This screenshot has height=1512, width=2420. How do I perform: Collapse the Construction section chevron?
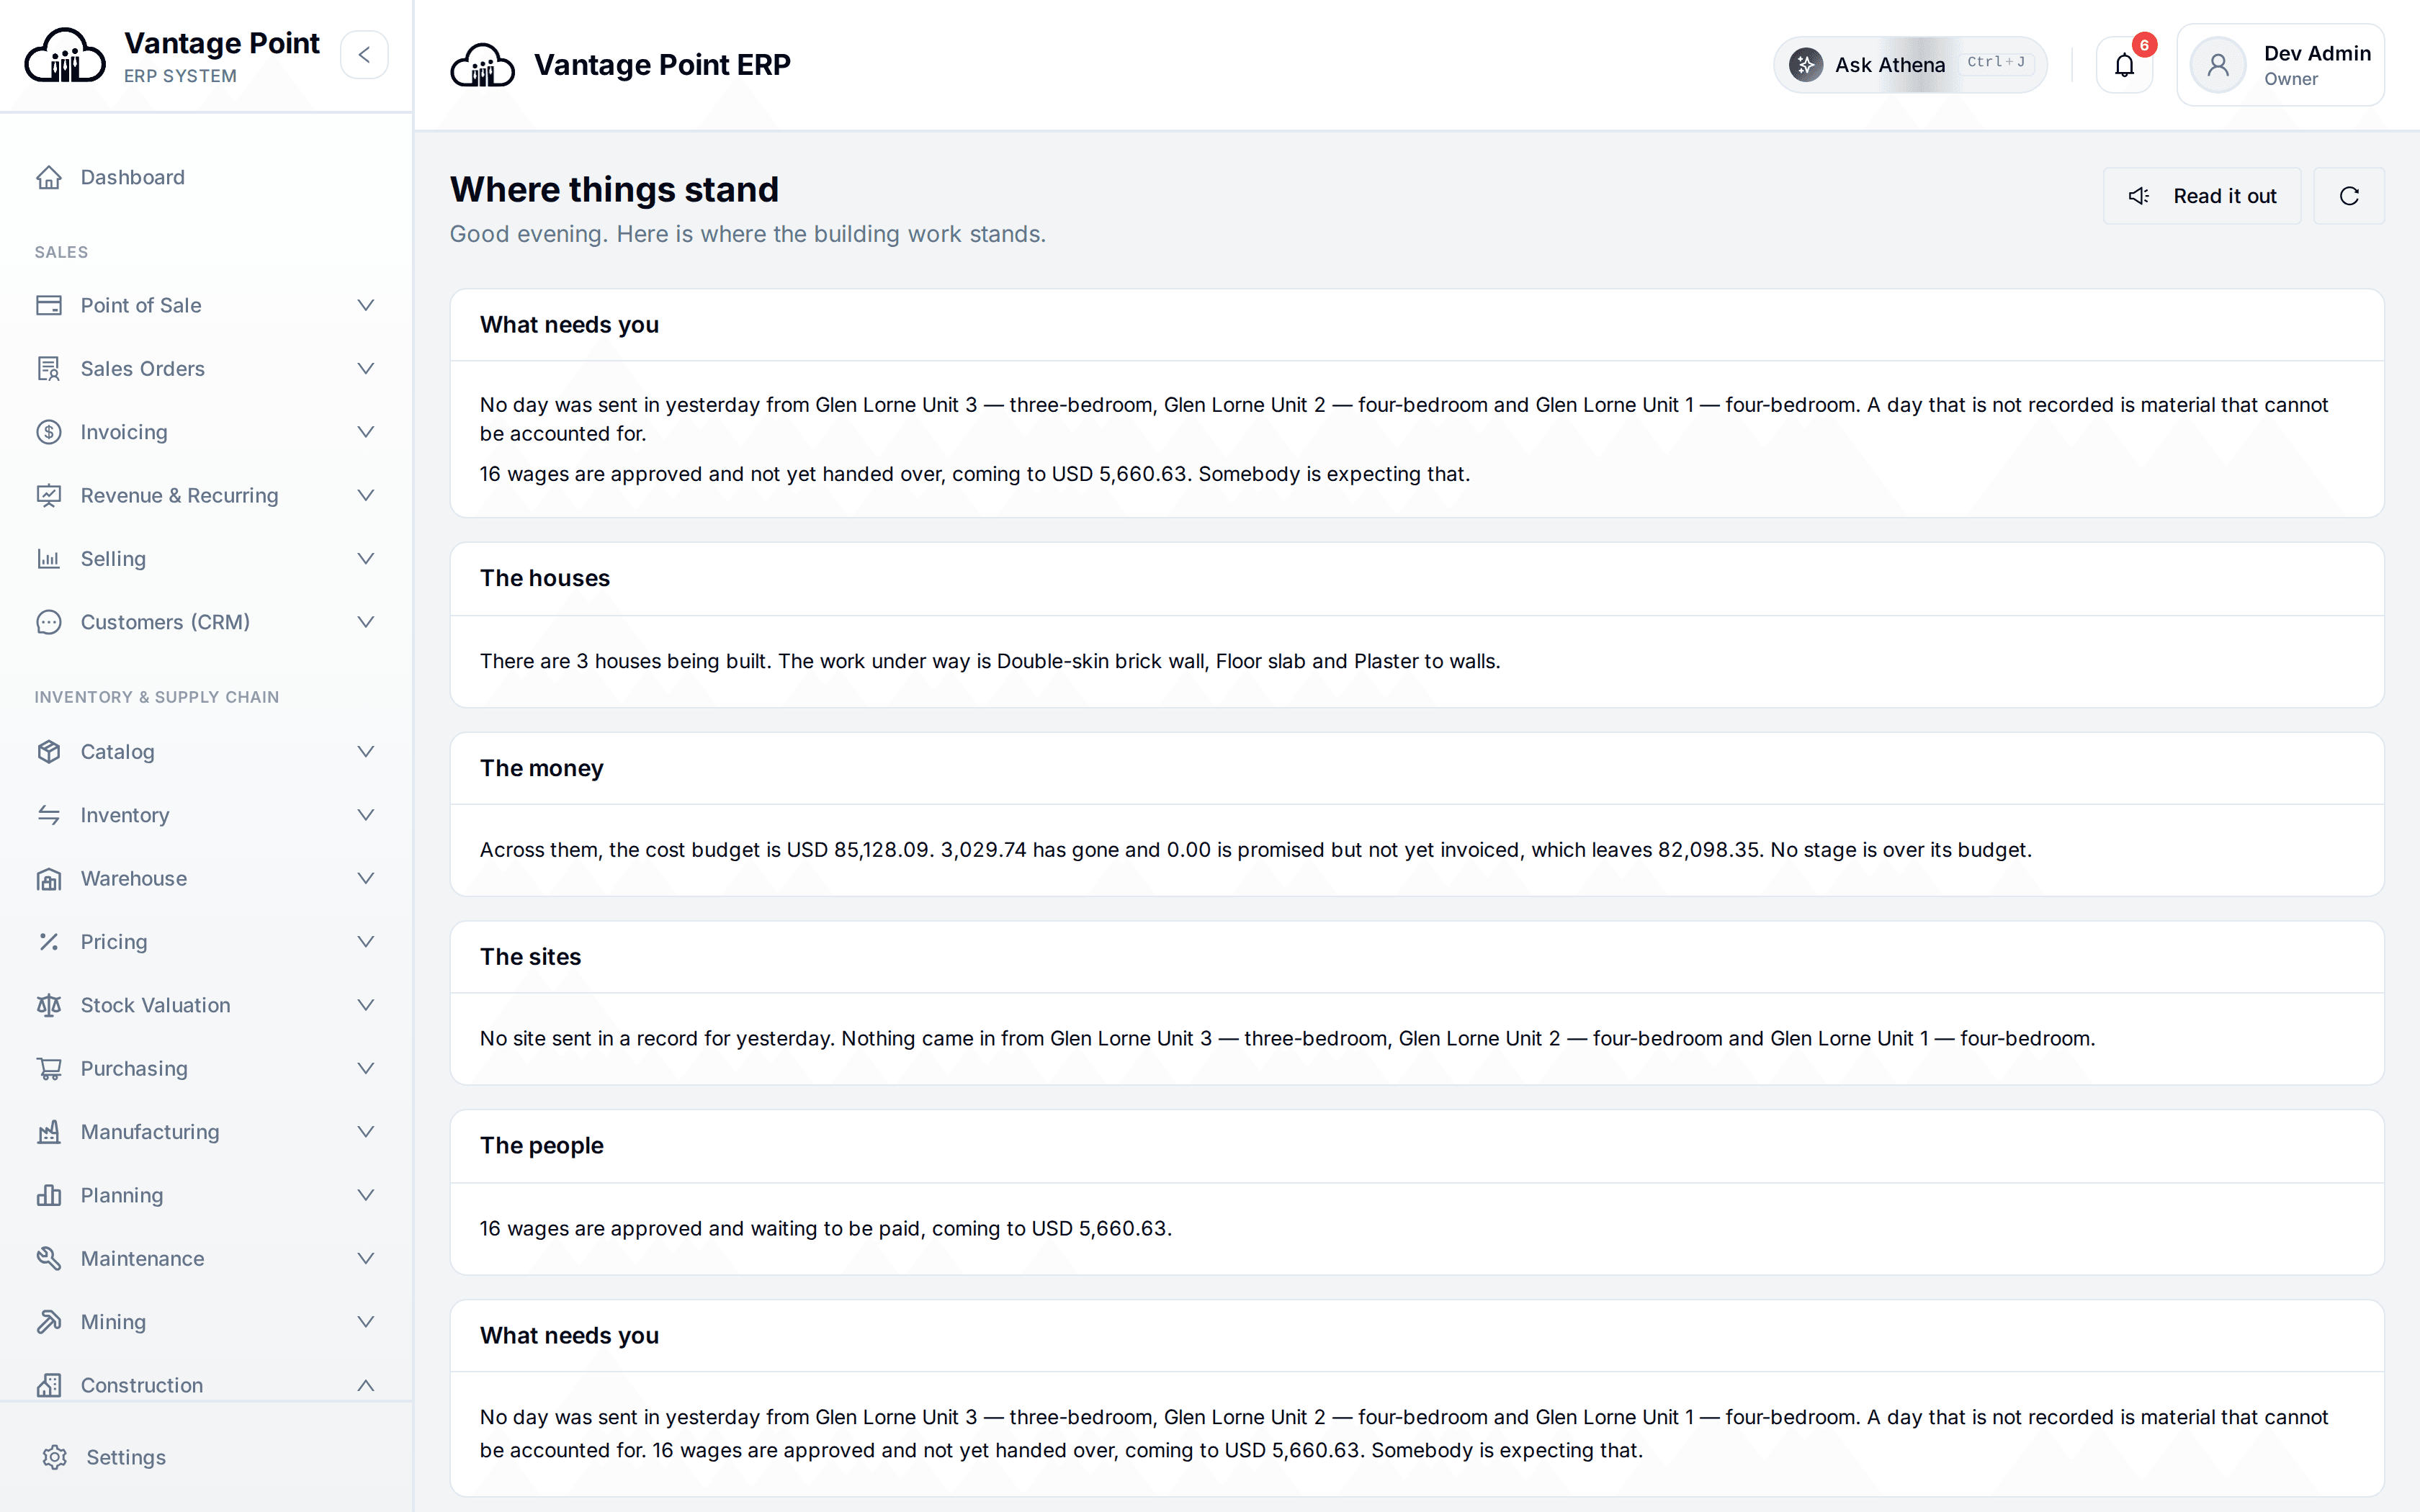(x=366, y=1385)
